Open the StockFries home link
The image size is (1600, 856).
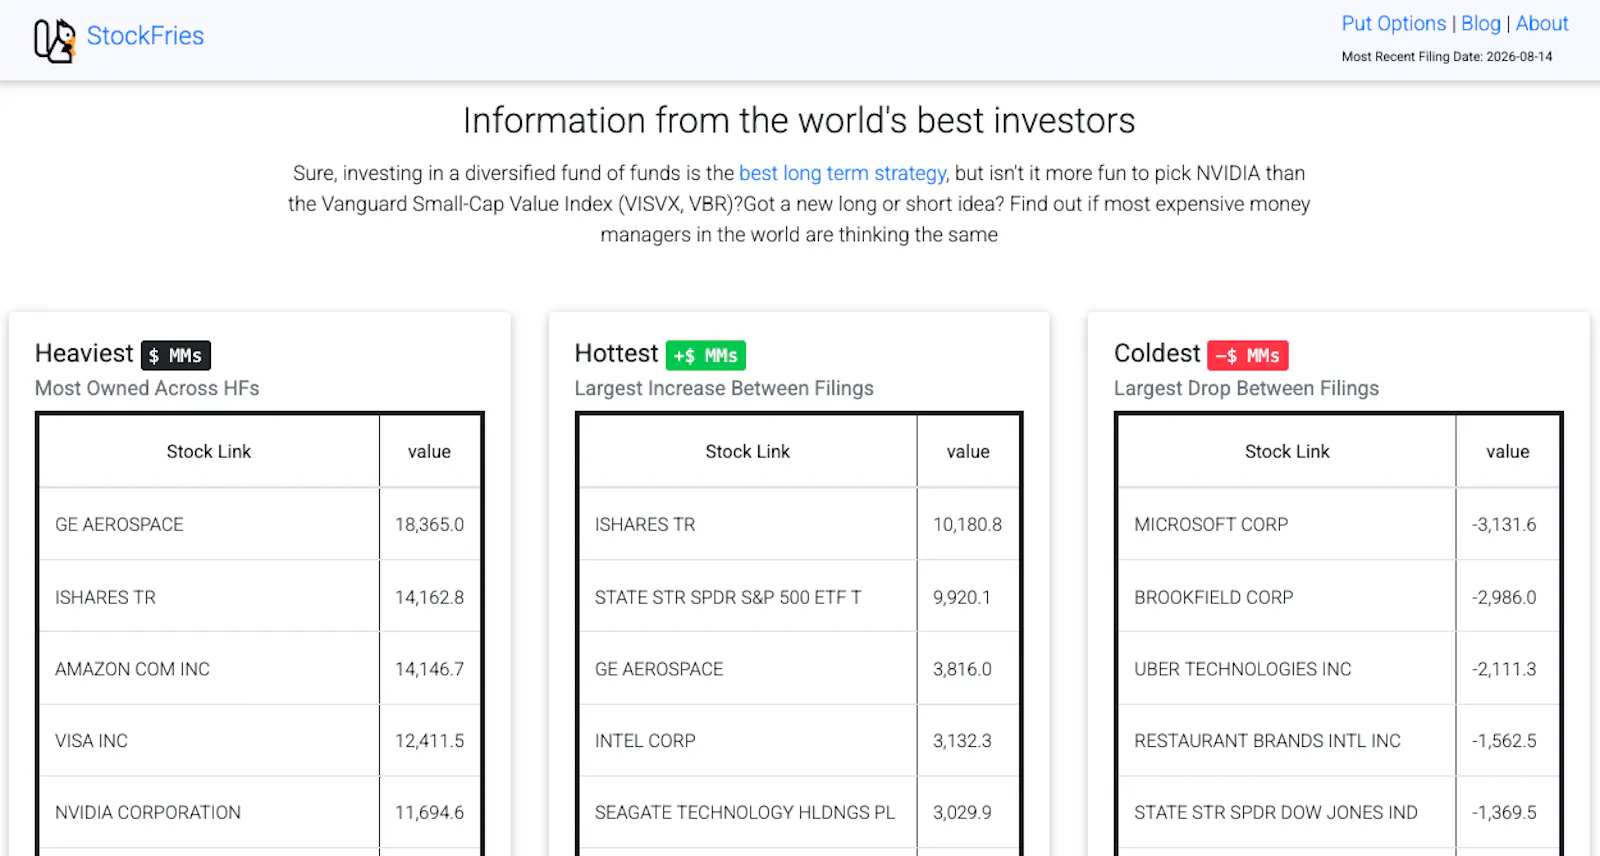click(145, 36)
